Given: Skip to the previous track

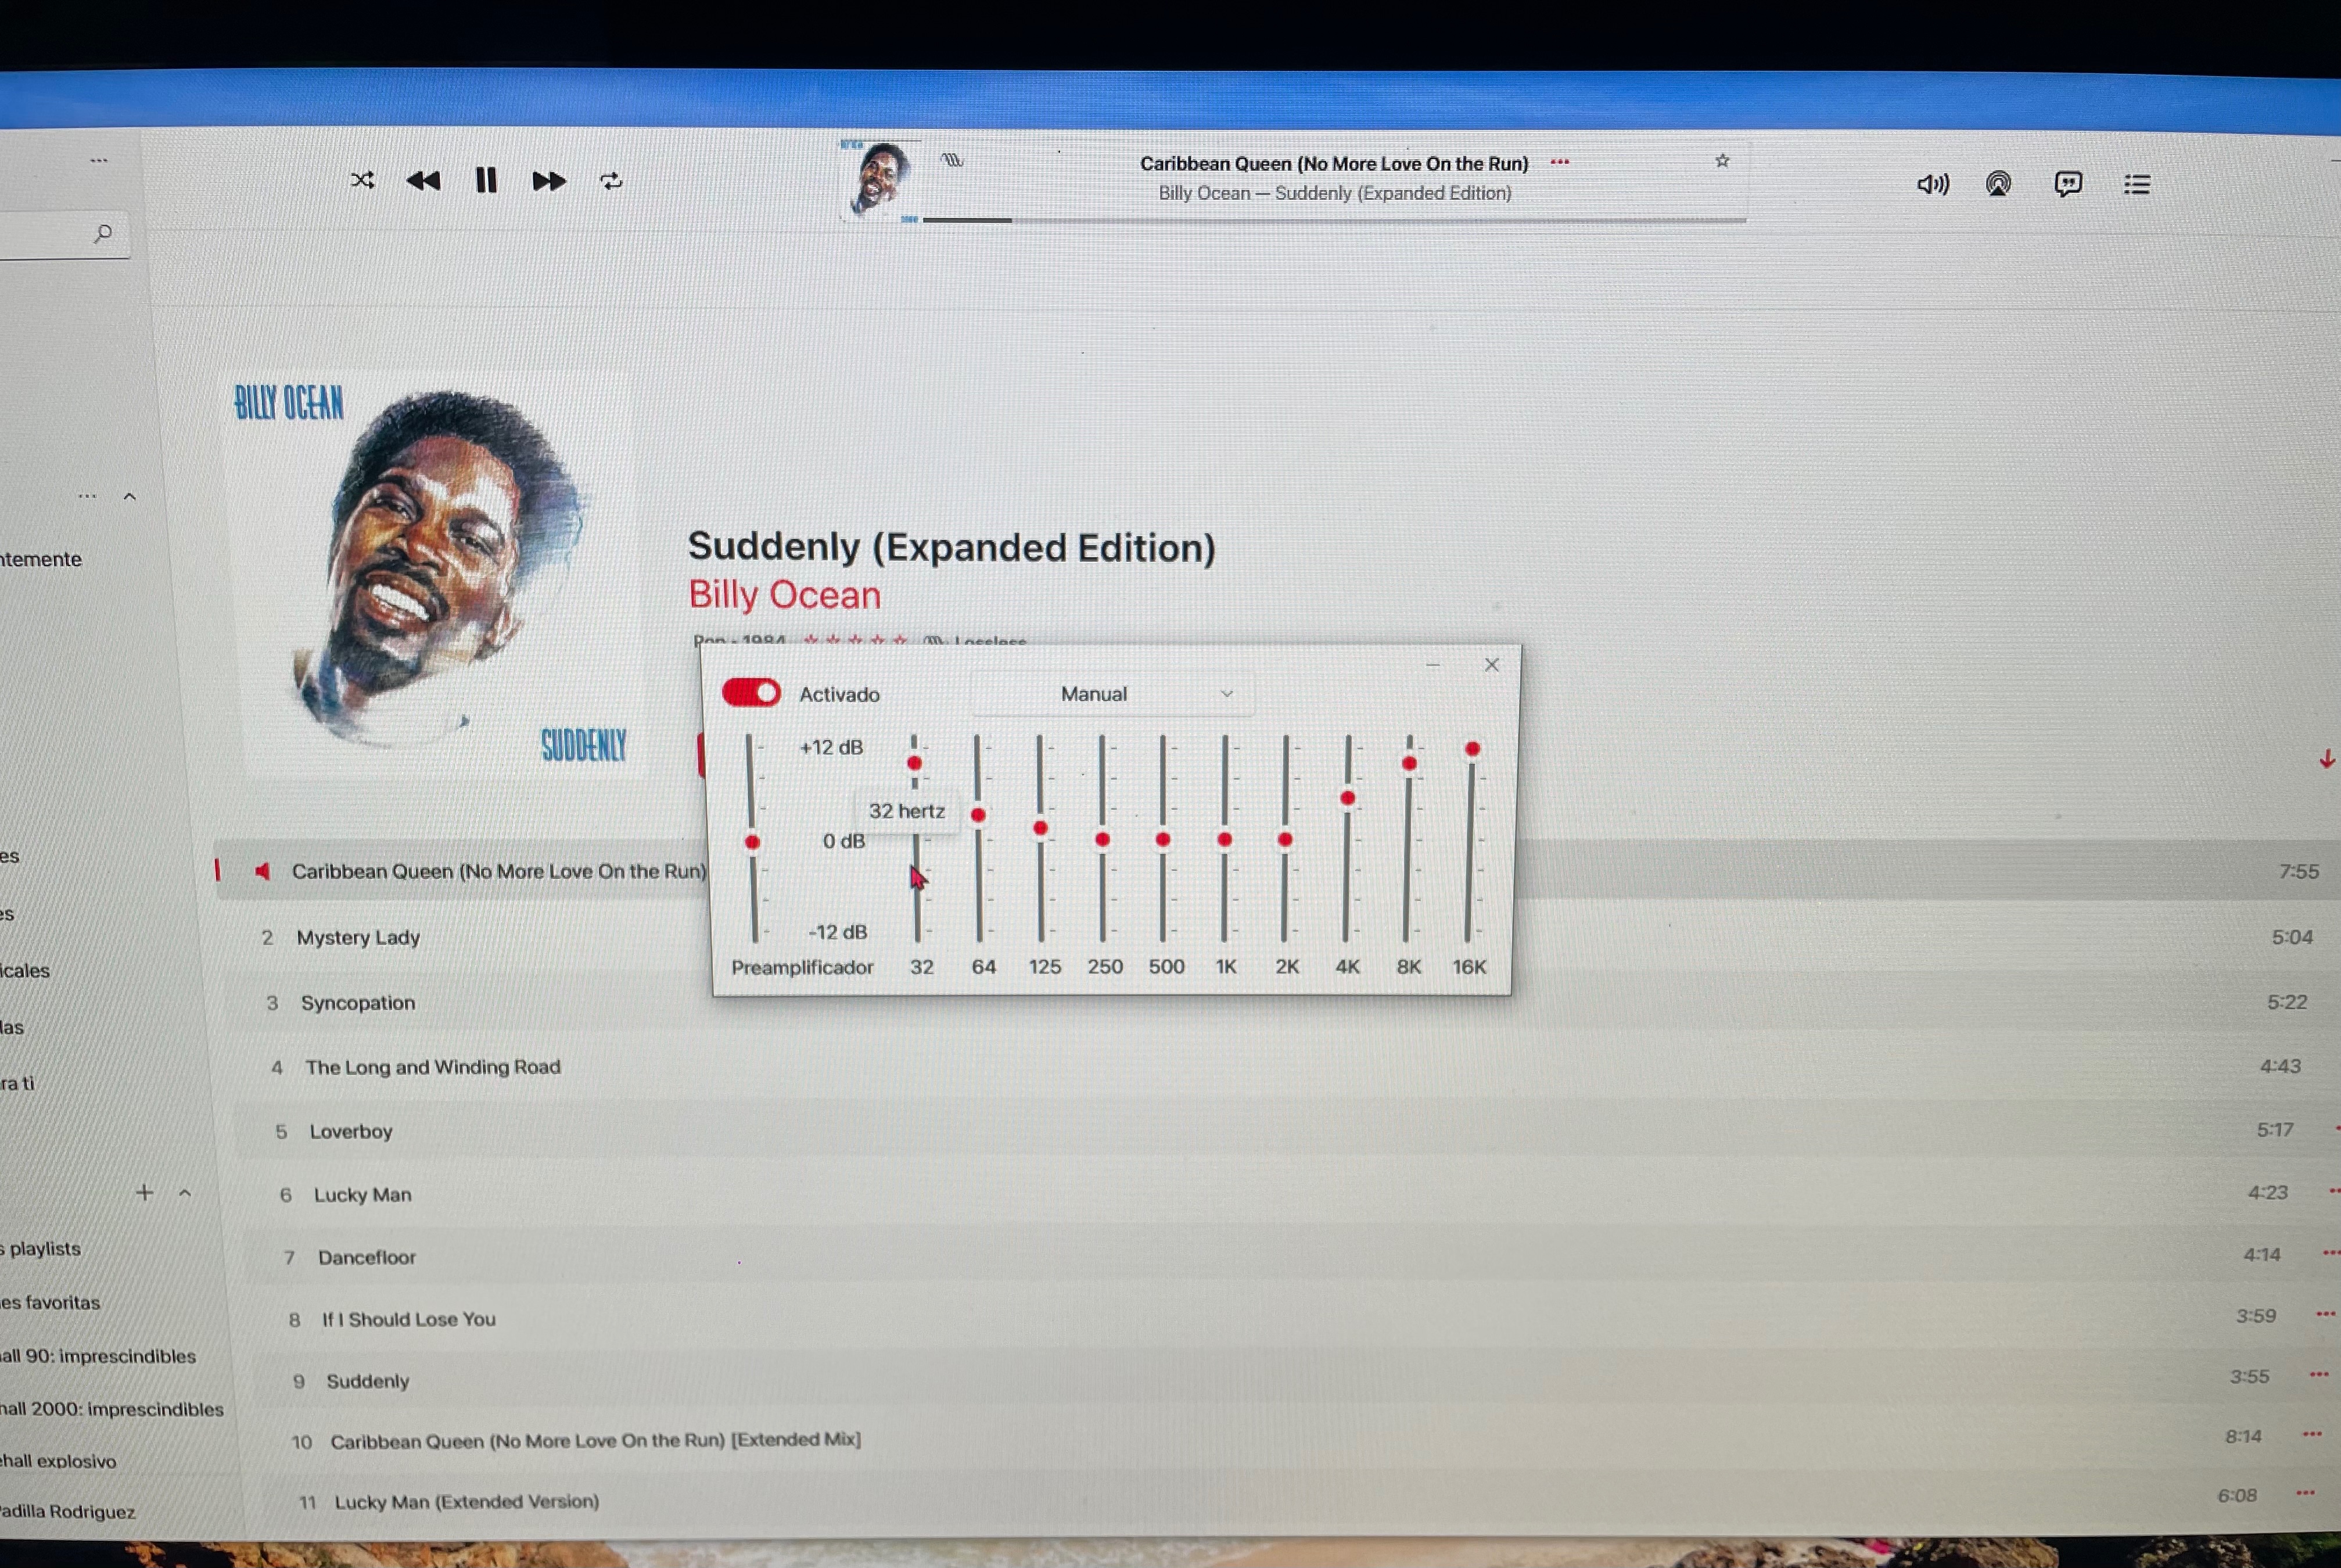Looking at the screenshot, I should [423, 181].
